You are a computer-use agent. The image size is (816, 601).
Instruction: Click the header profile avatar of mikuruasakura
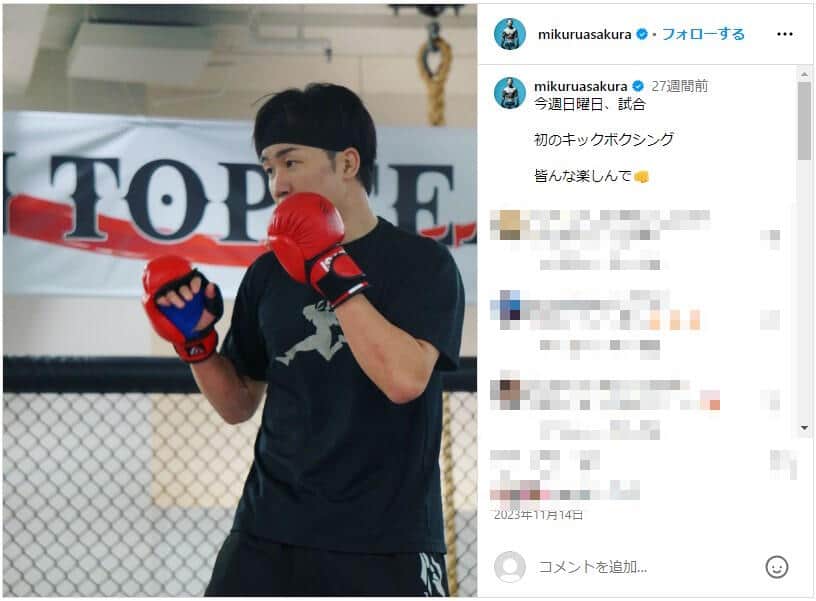pos(509,34)
